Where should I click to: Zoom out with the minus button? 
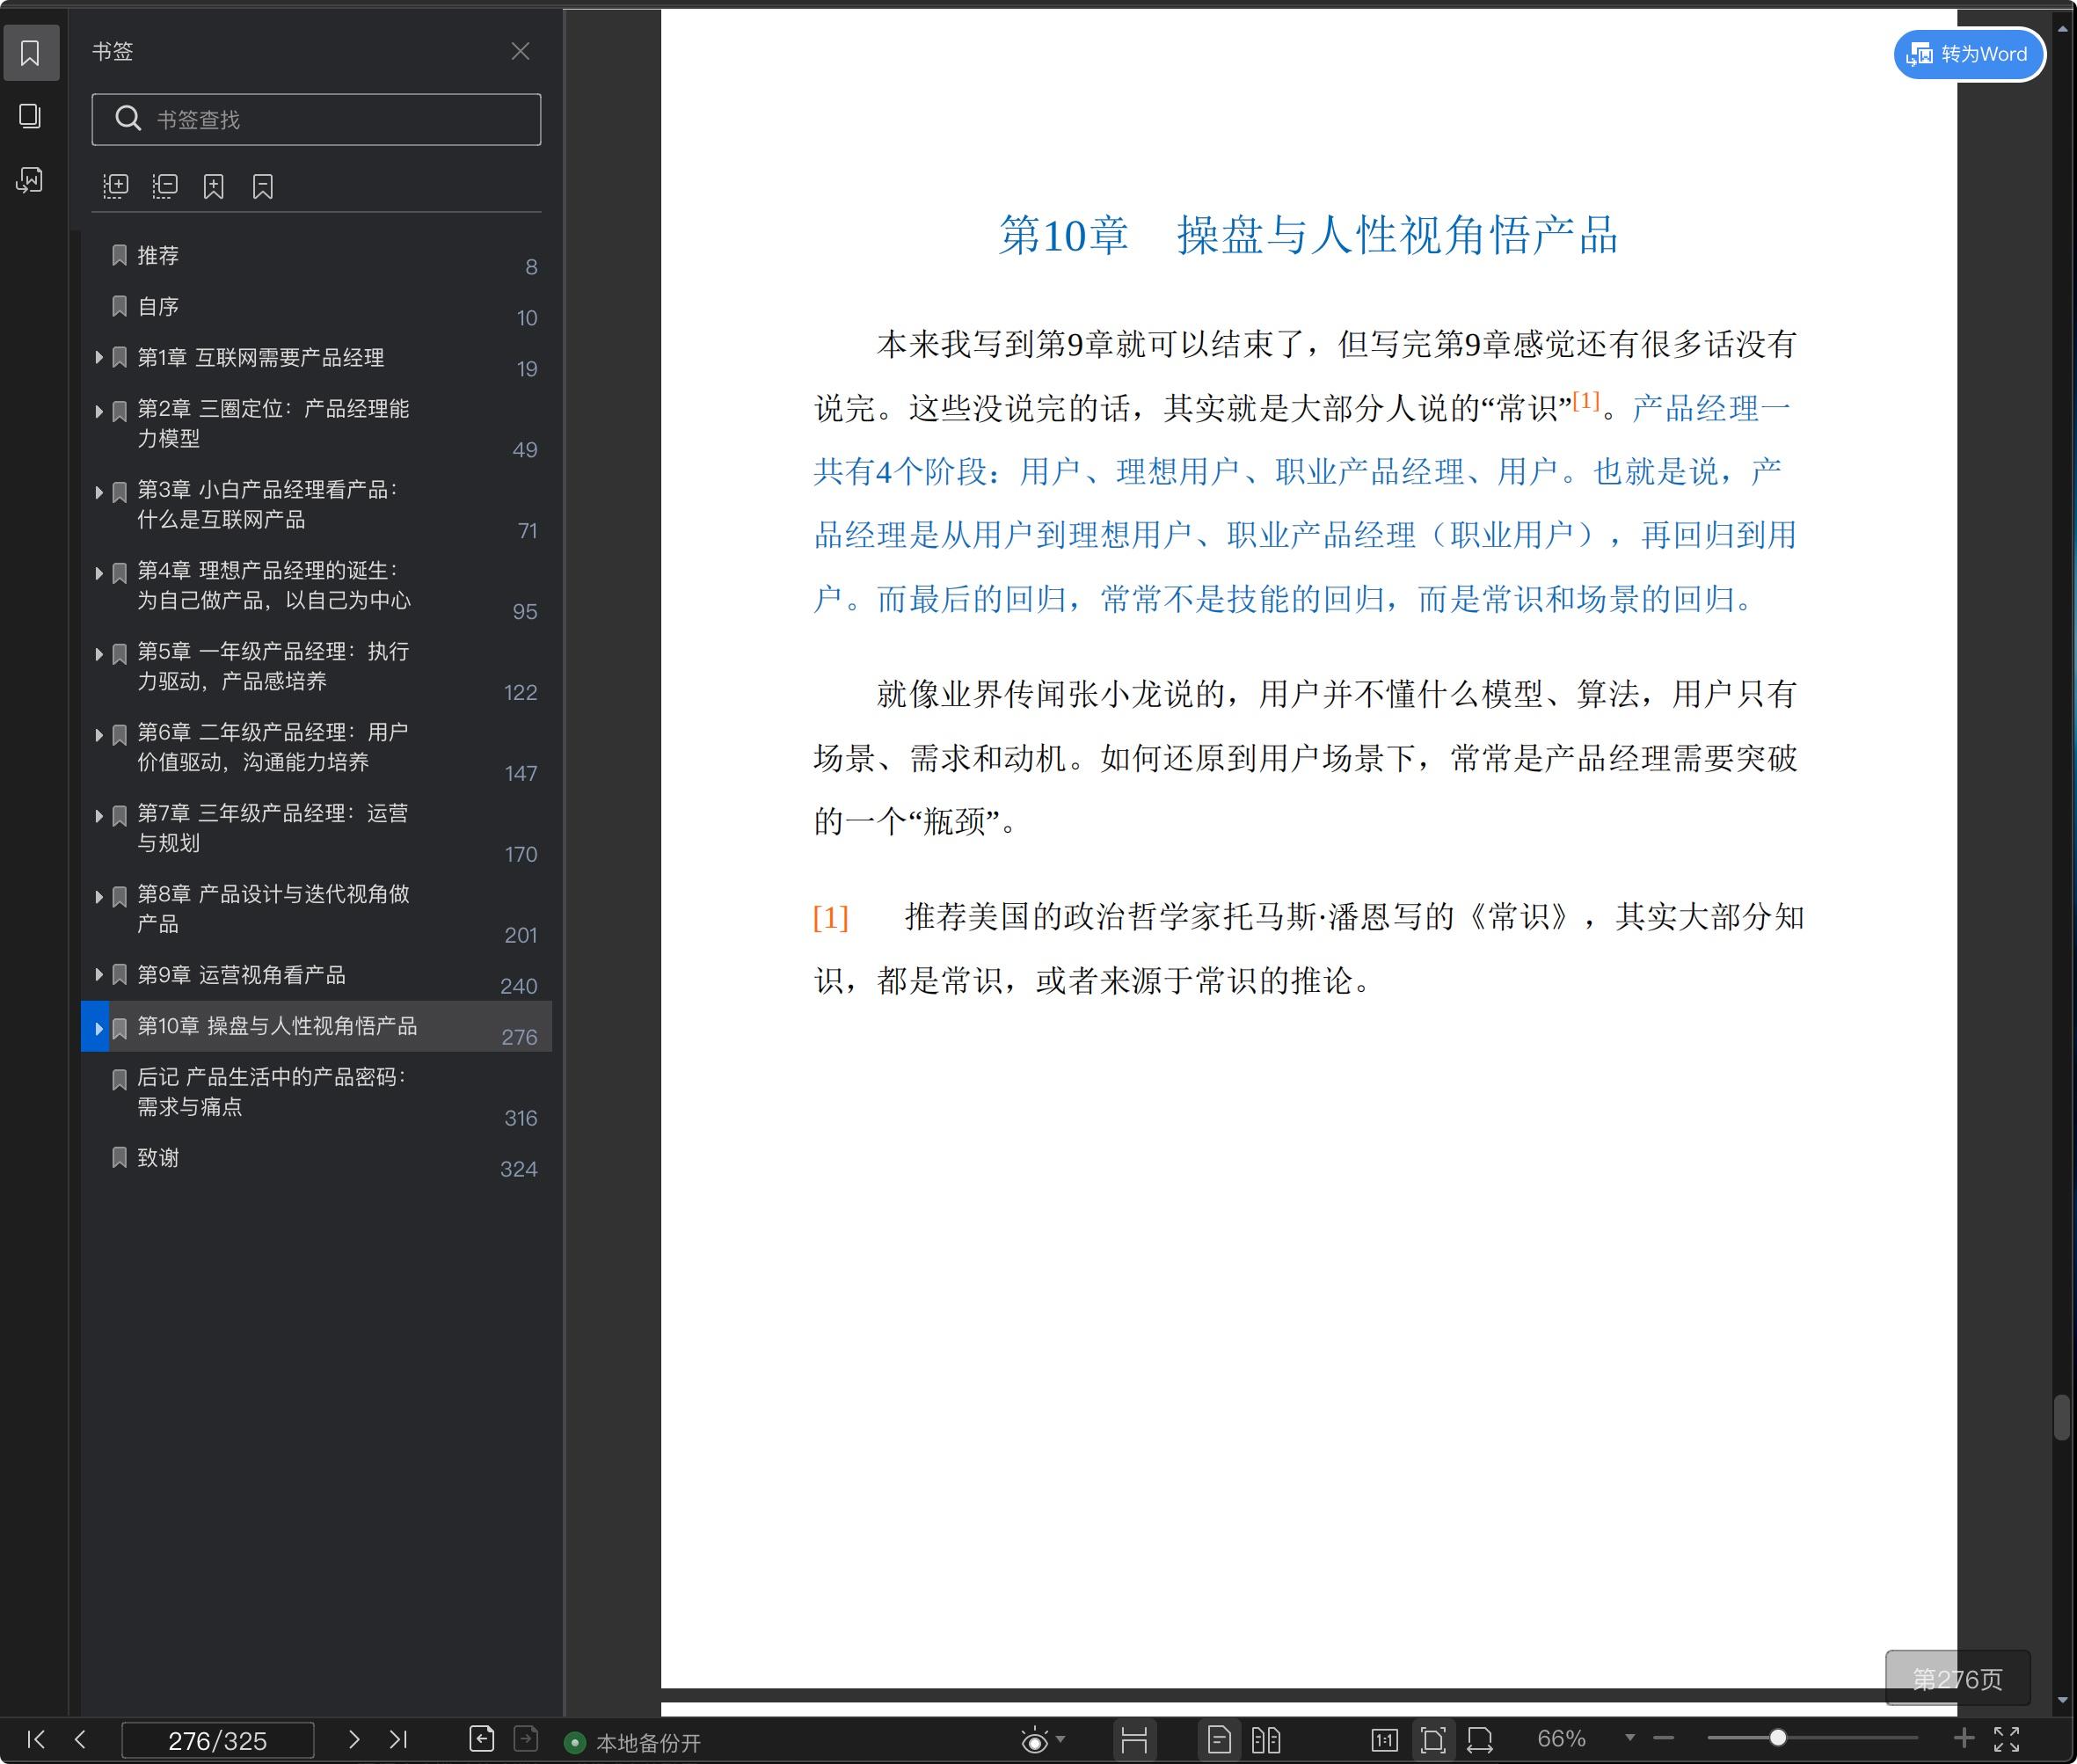1664,1738
